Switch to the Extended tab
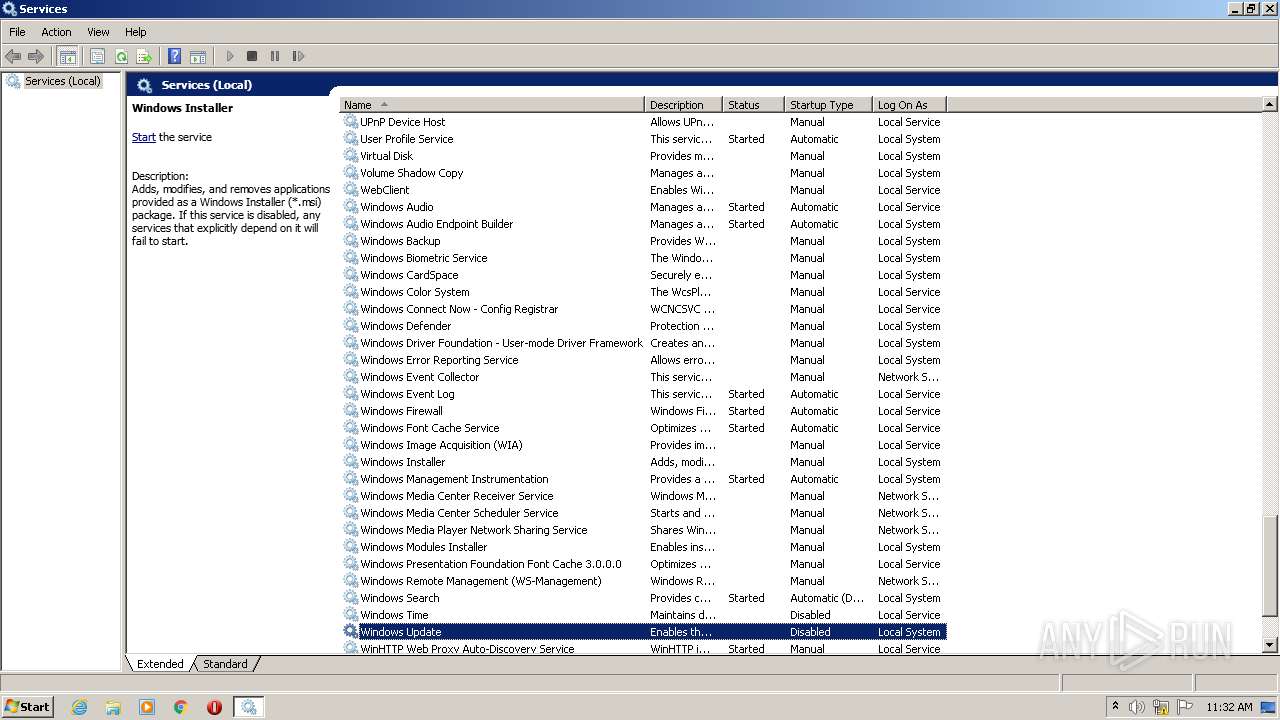 pyautogui.click(x=160, y=664)
